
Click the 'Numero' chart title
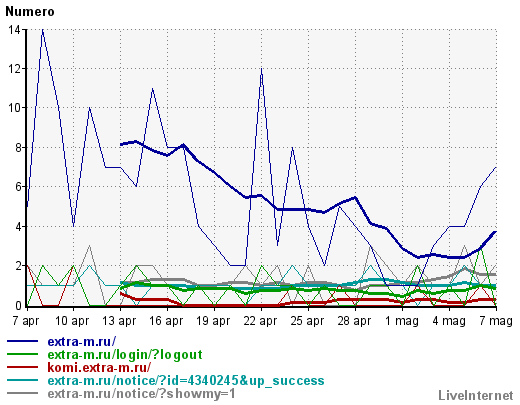pyautogui.click(x=30, y=12)
